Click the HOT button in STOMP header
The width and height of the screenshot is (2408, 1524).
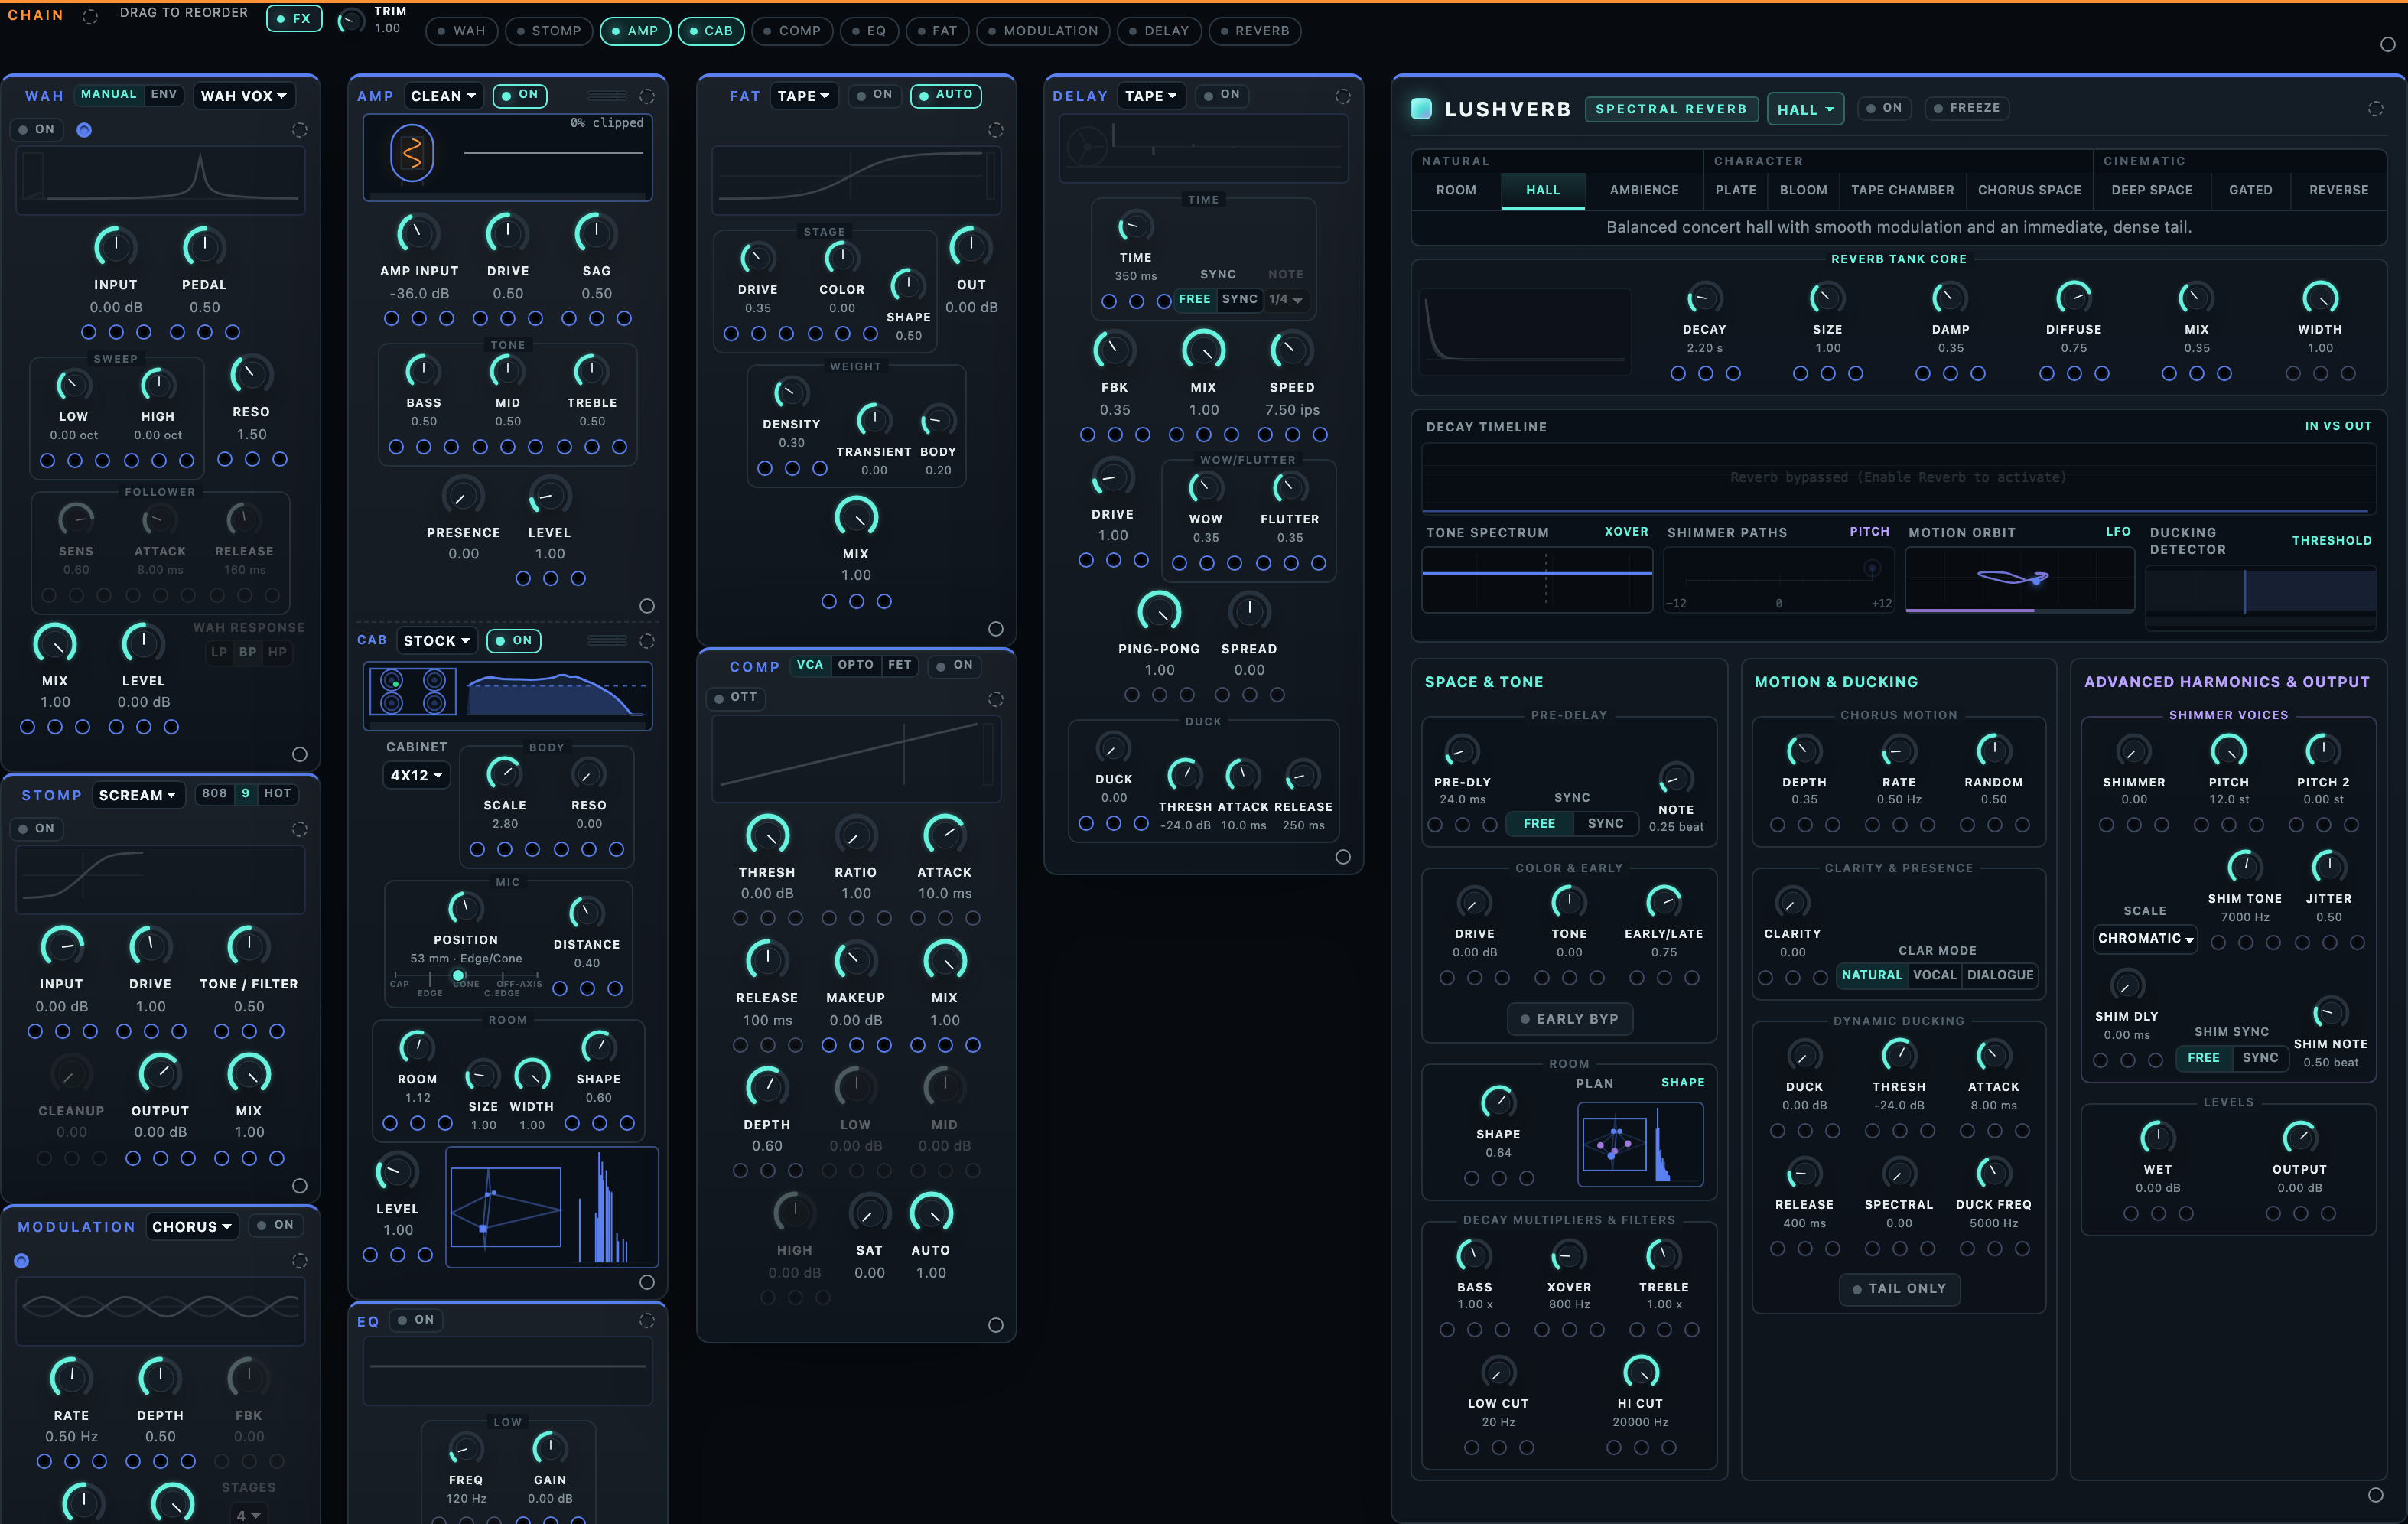coord(278,793)
